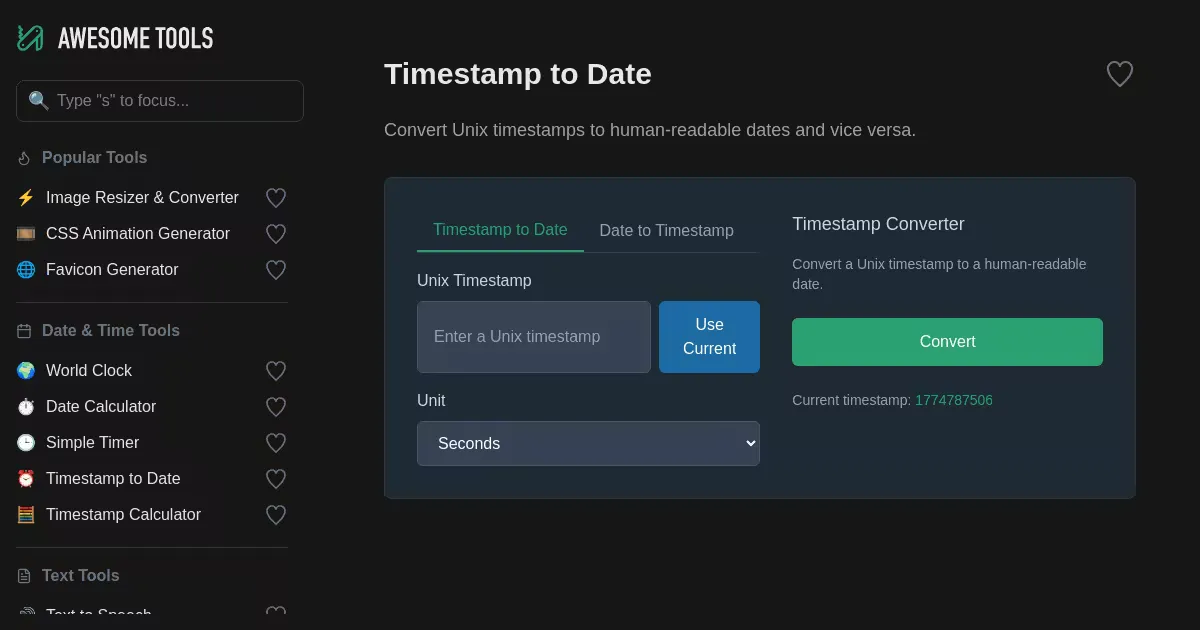Viewport: 1200px width, 630px height.
Task: Expand the Unit dropdown showing Seconds
Action: 588,443
